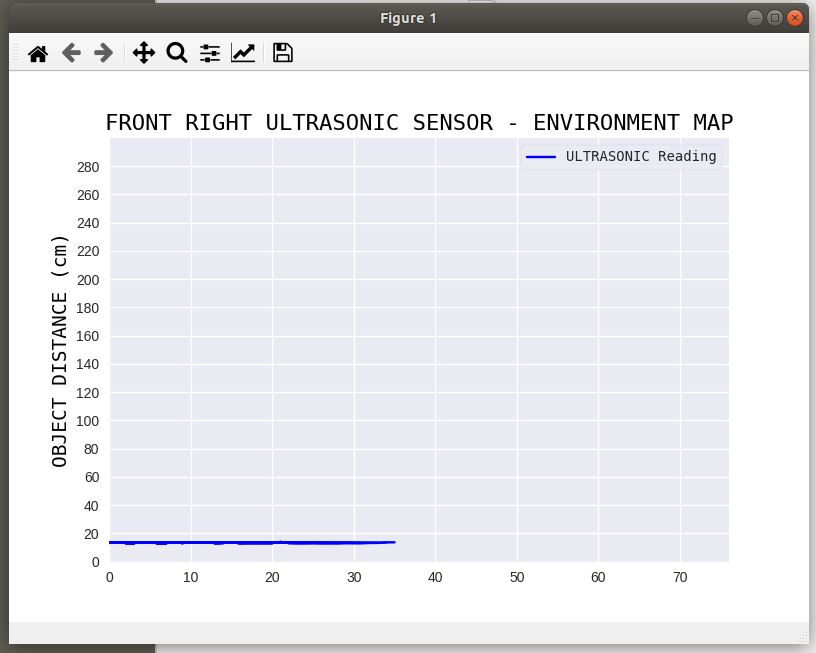
Task: Click the y-axis tick label 60
Action: [92, 478]
